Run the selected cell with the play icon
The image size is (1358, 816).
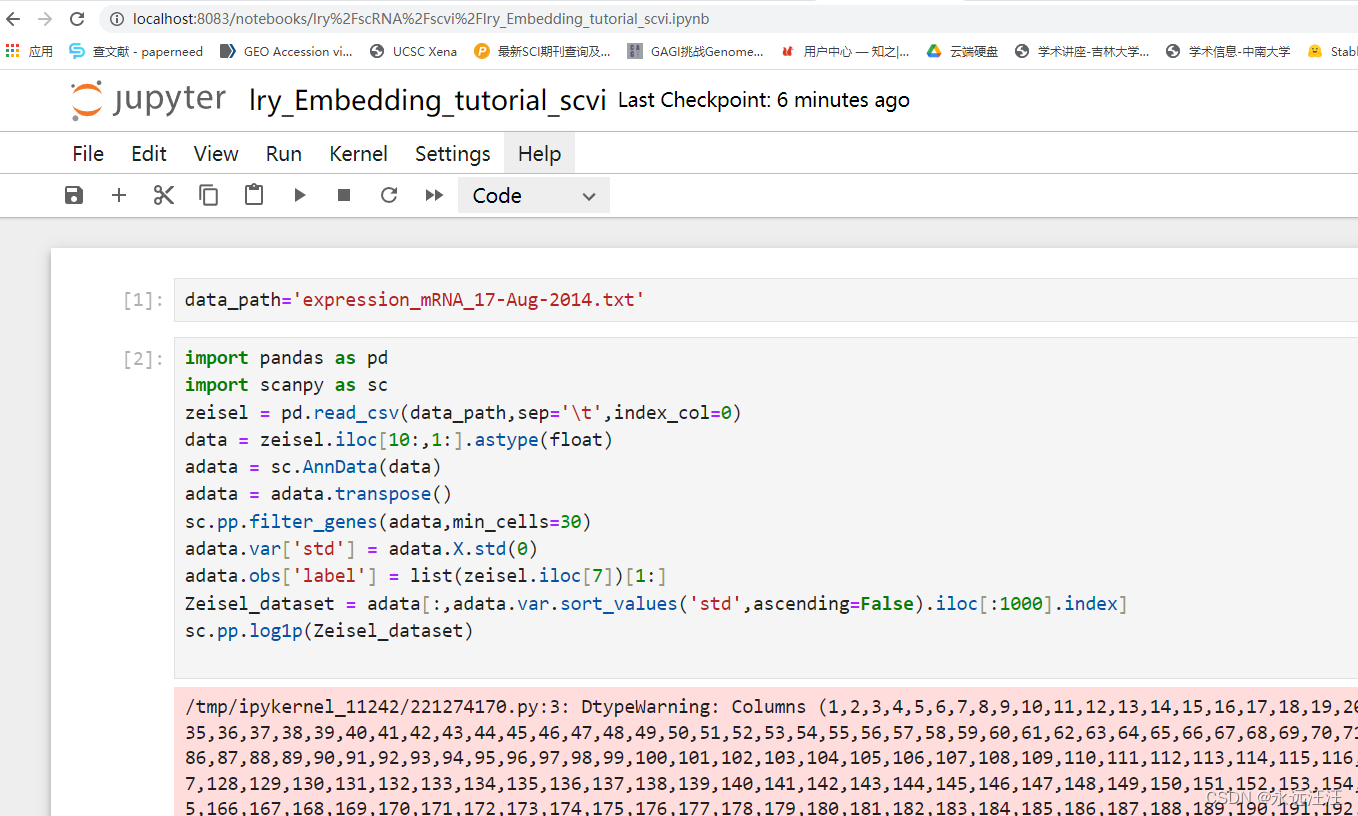click(299, 195)
